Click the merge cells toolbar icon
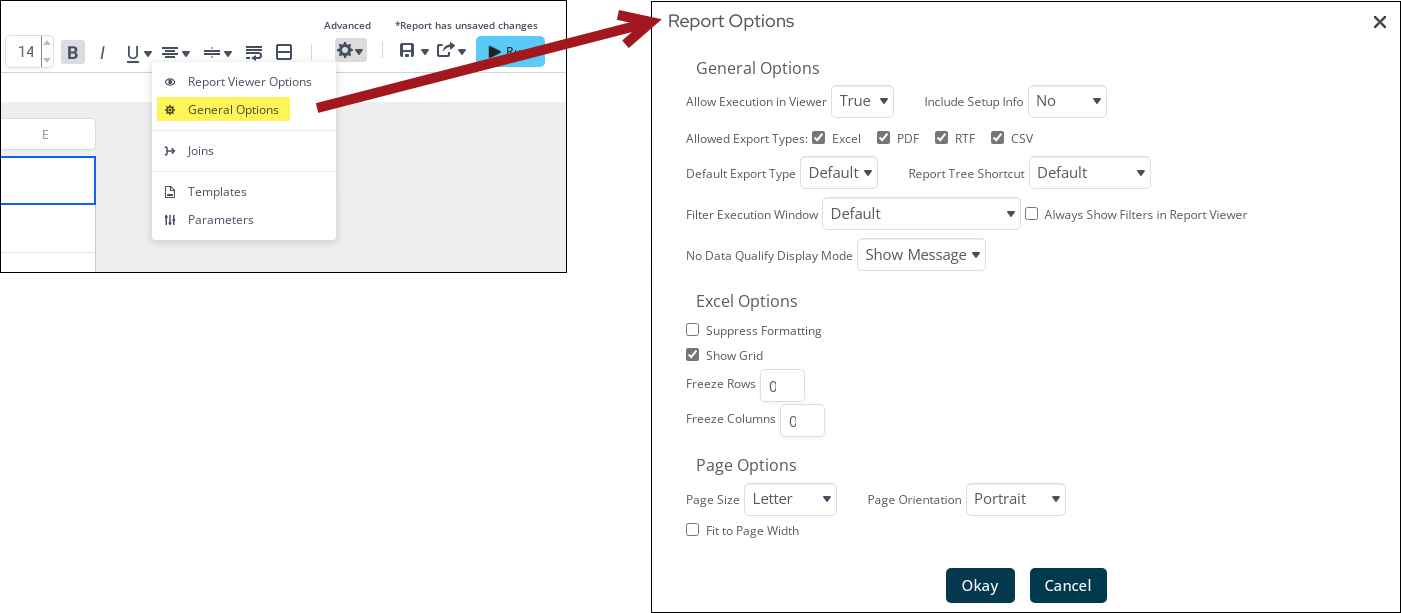 point(284,51)
